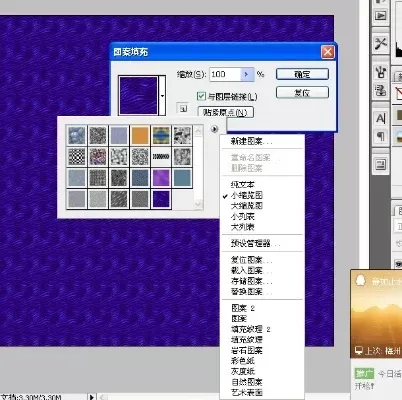Click the green 推广 tag in QQ popup
This screenshot has width=402, height=400.
click(x=364, y=374)
